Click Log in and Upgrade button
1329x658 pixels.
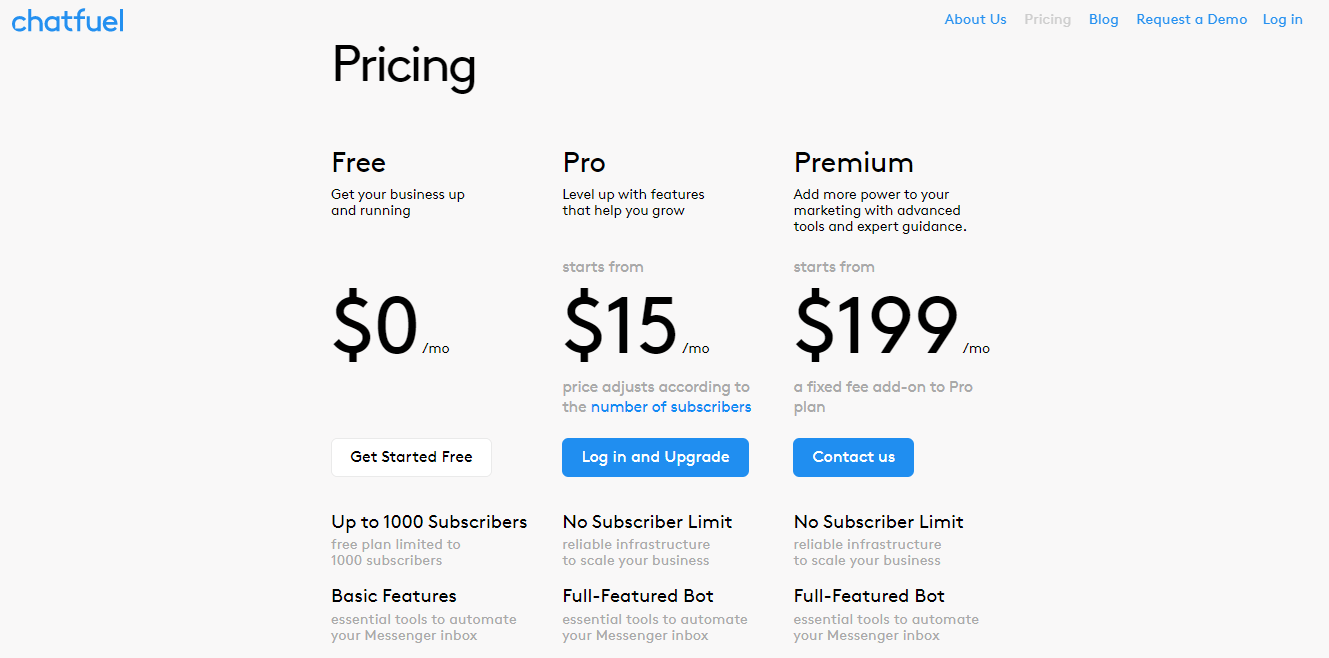[655, 457]
